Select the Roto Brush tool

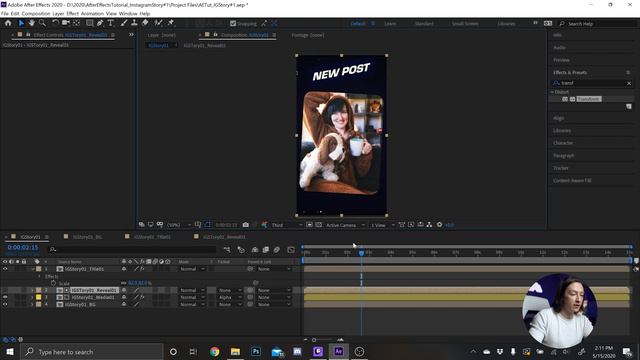[158, 23]
